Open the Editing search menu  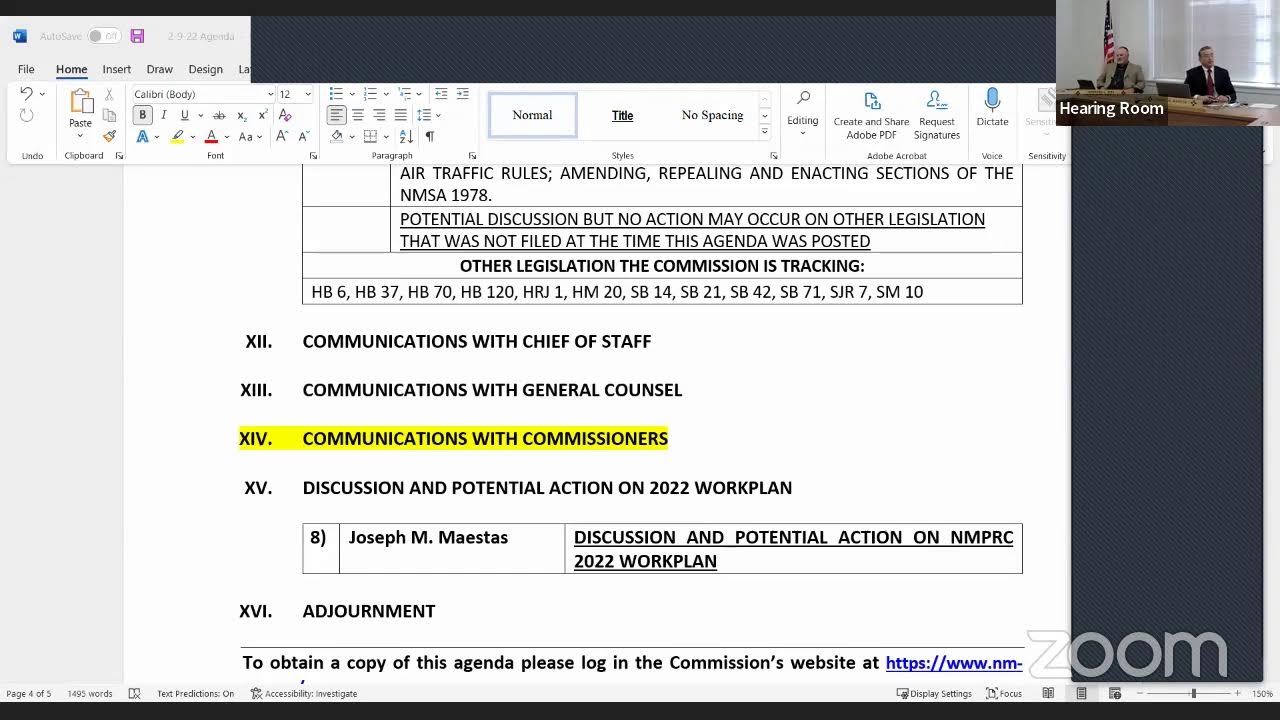[803, 112]
